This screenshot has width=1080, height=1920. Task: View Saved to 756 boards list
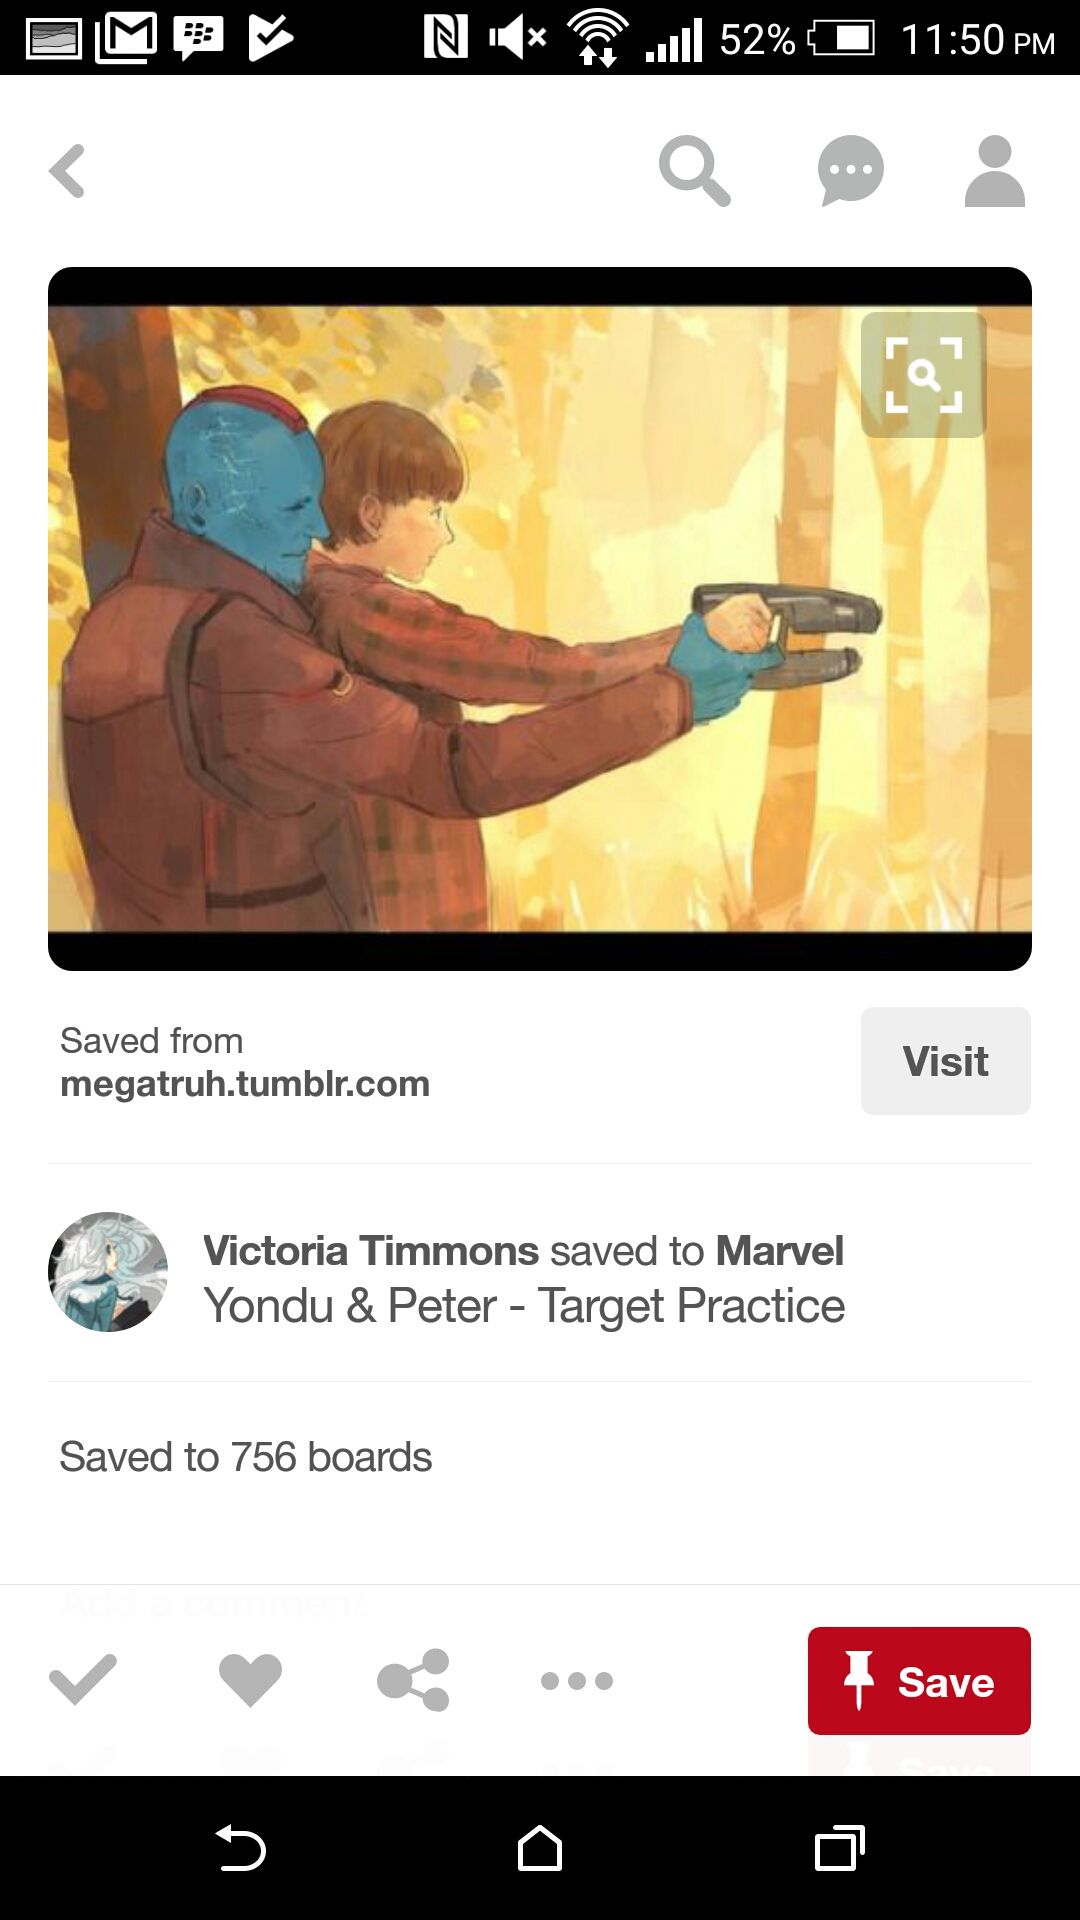click(246, 1457)
